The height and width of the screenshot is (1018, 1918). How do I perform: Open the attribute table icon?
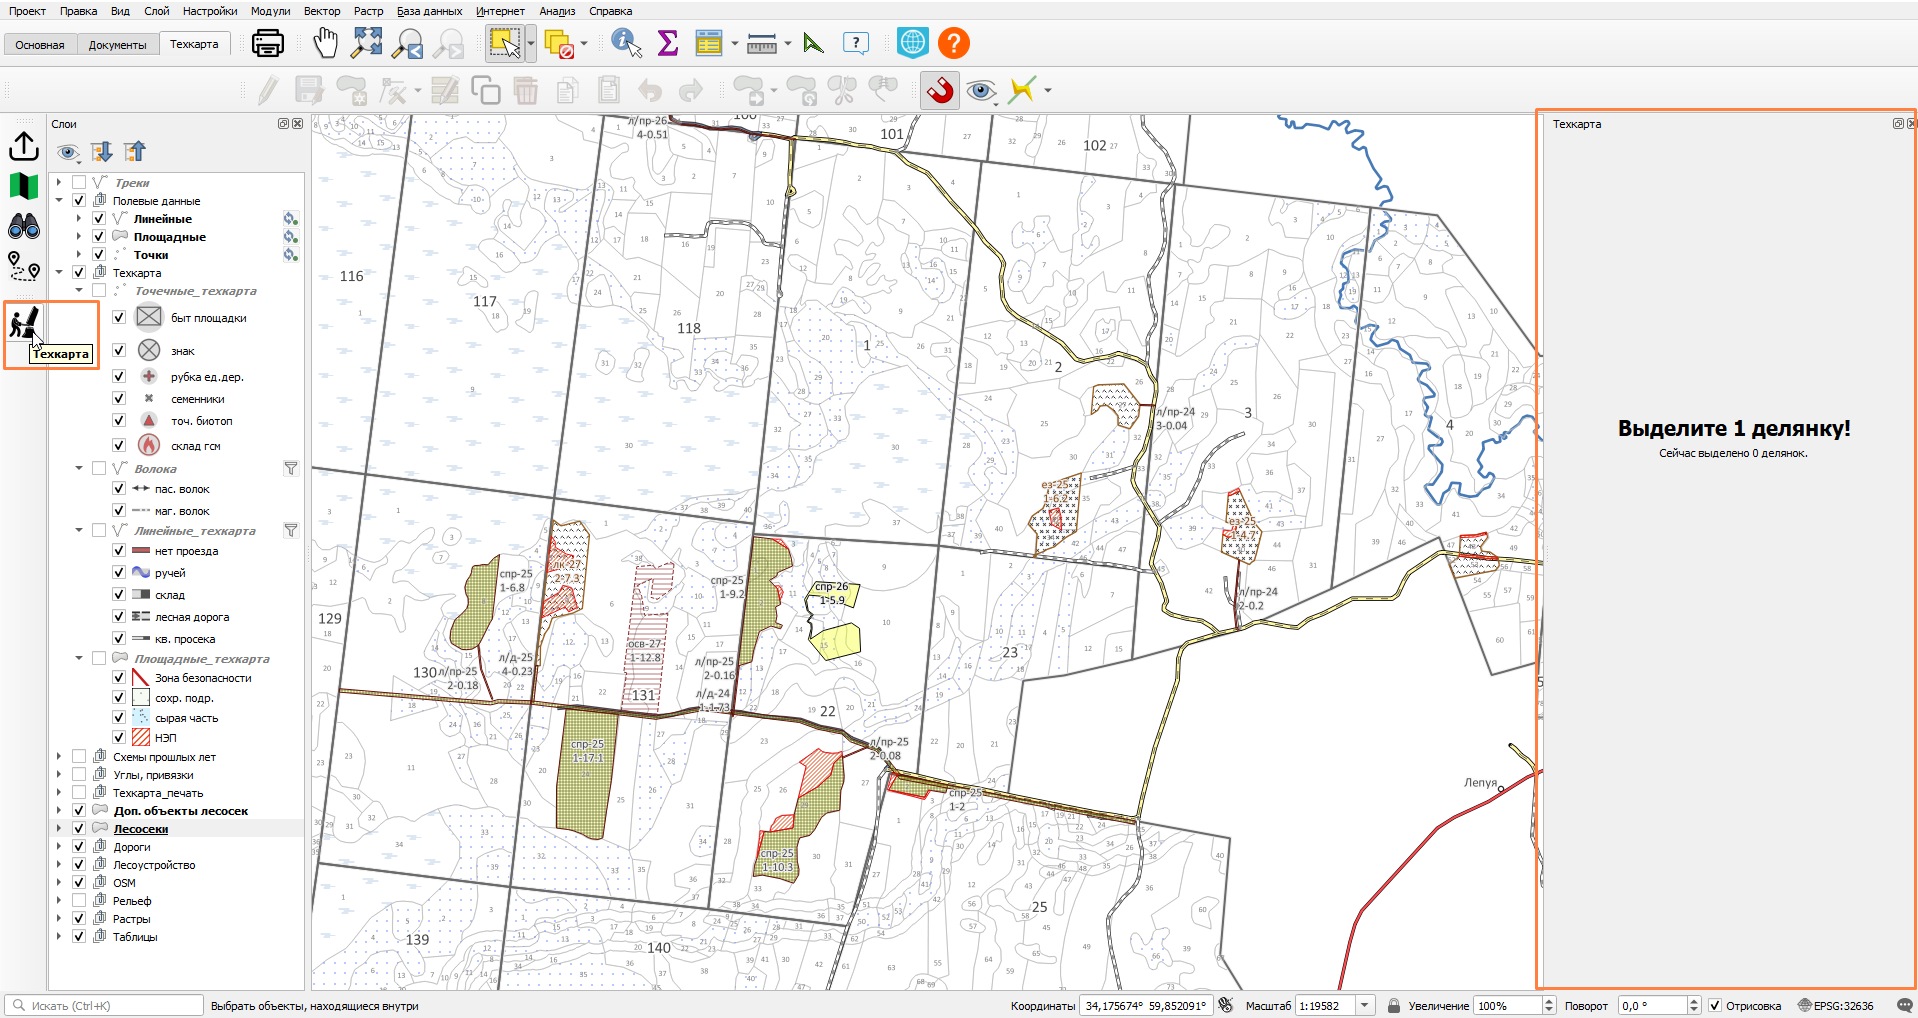pos(709,43)
